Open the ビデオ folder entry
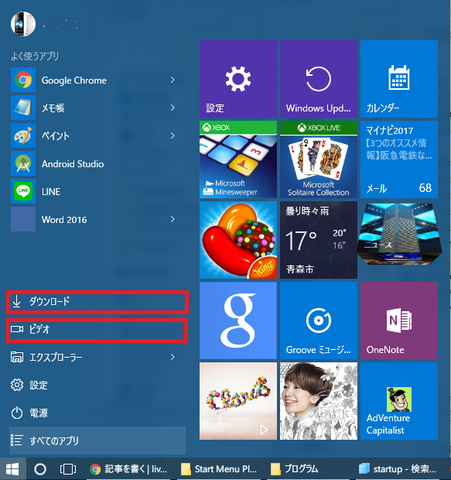 tap(97, 330)
